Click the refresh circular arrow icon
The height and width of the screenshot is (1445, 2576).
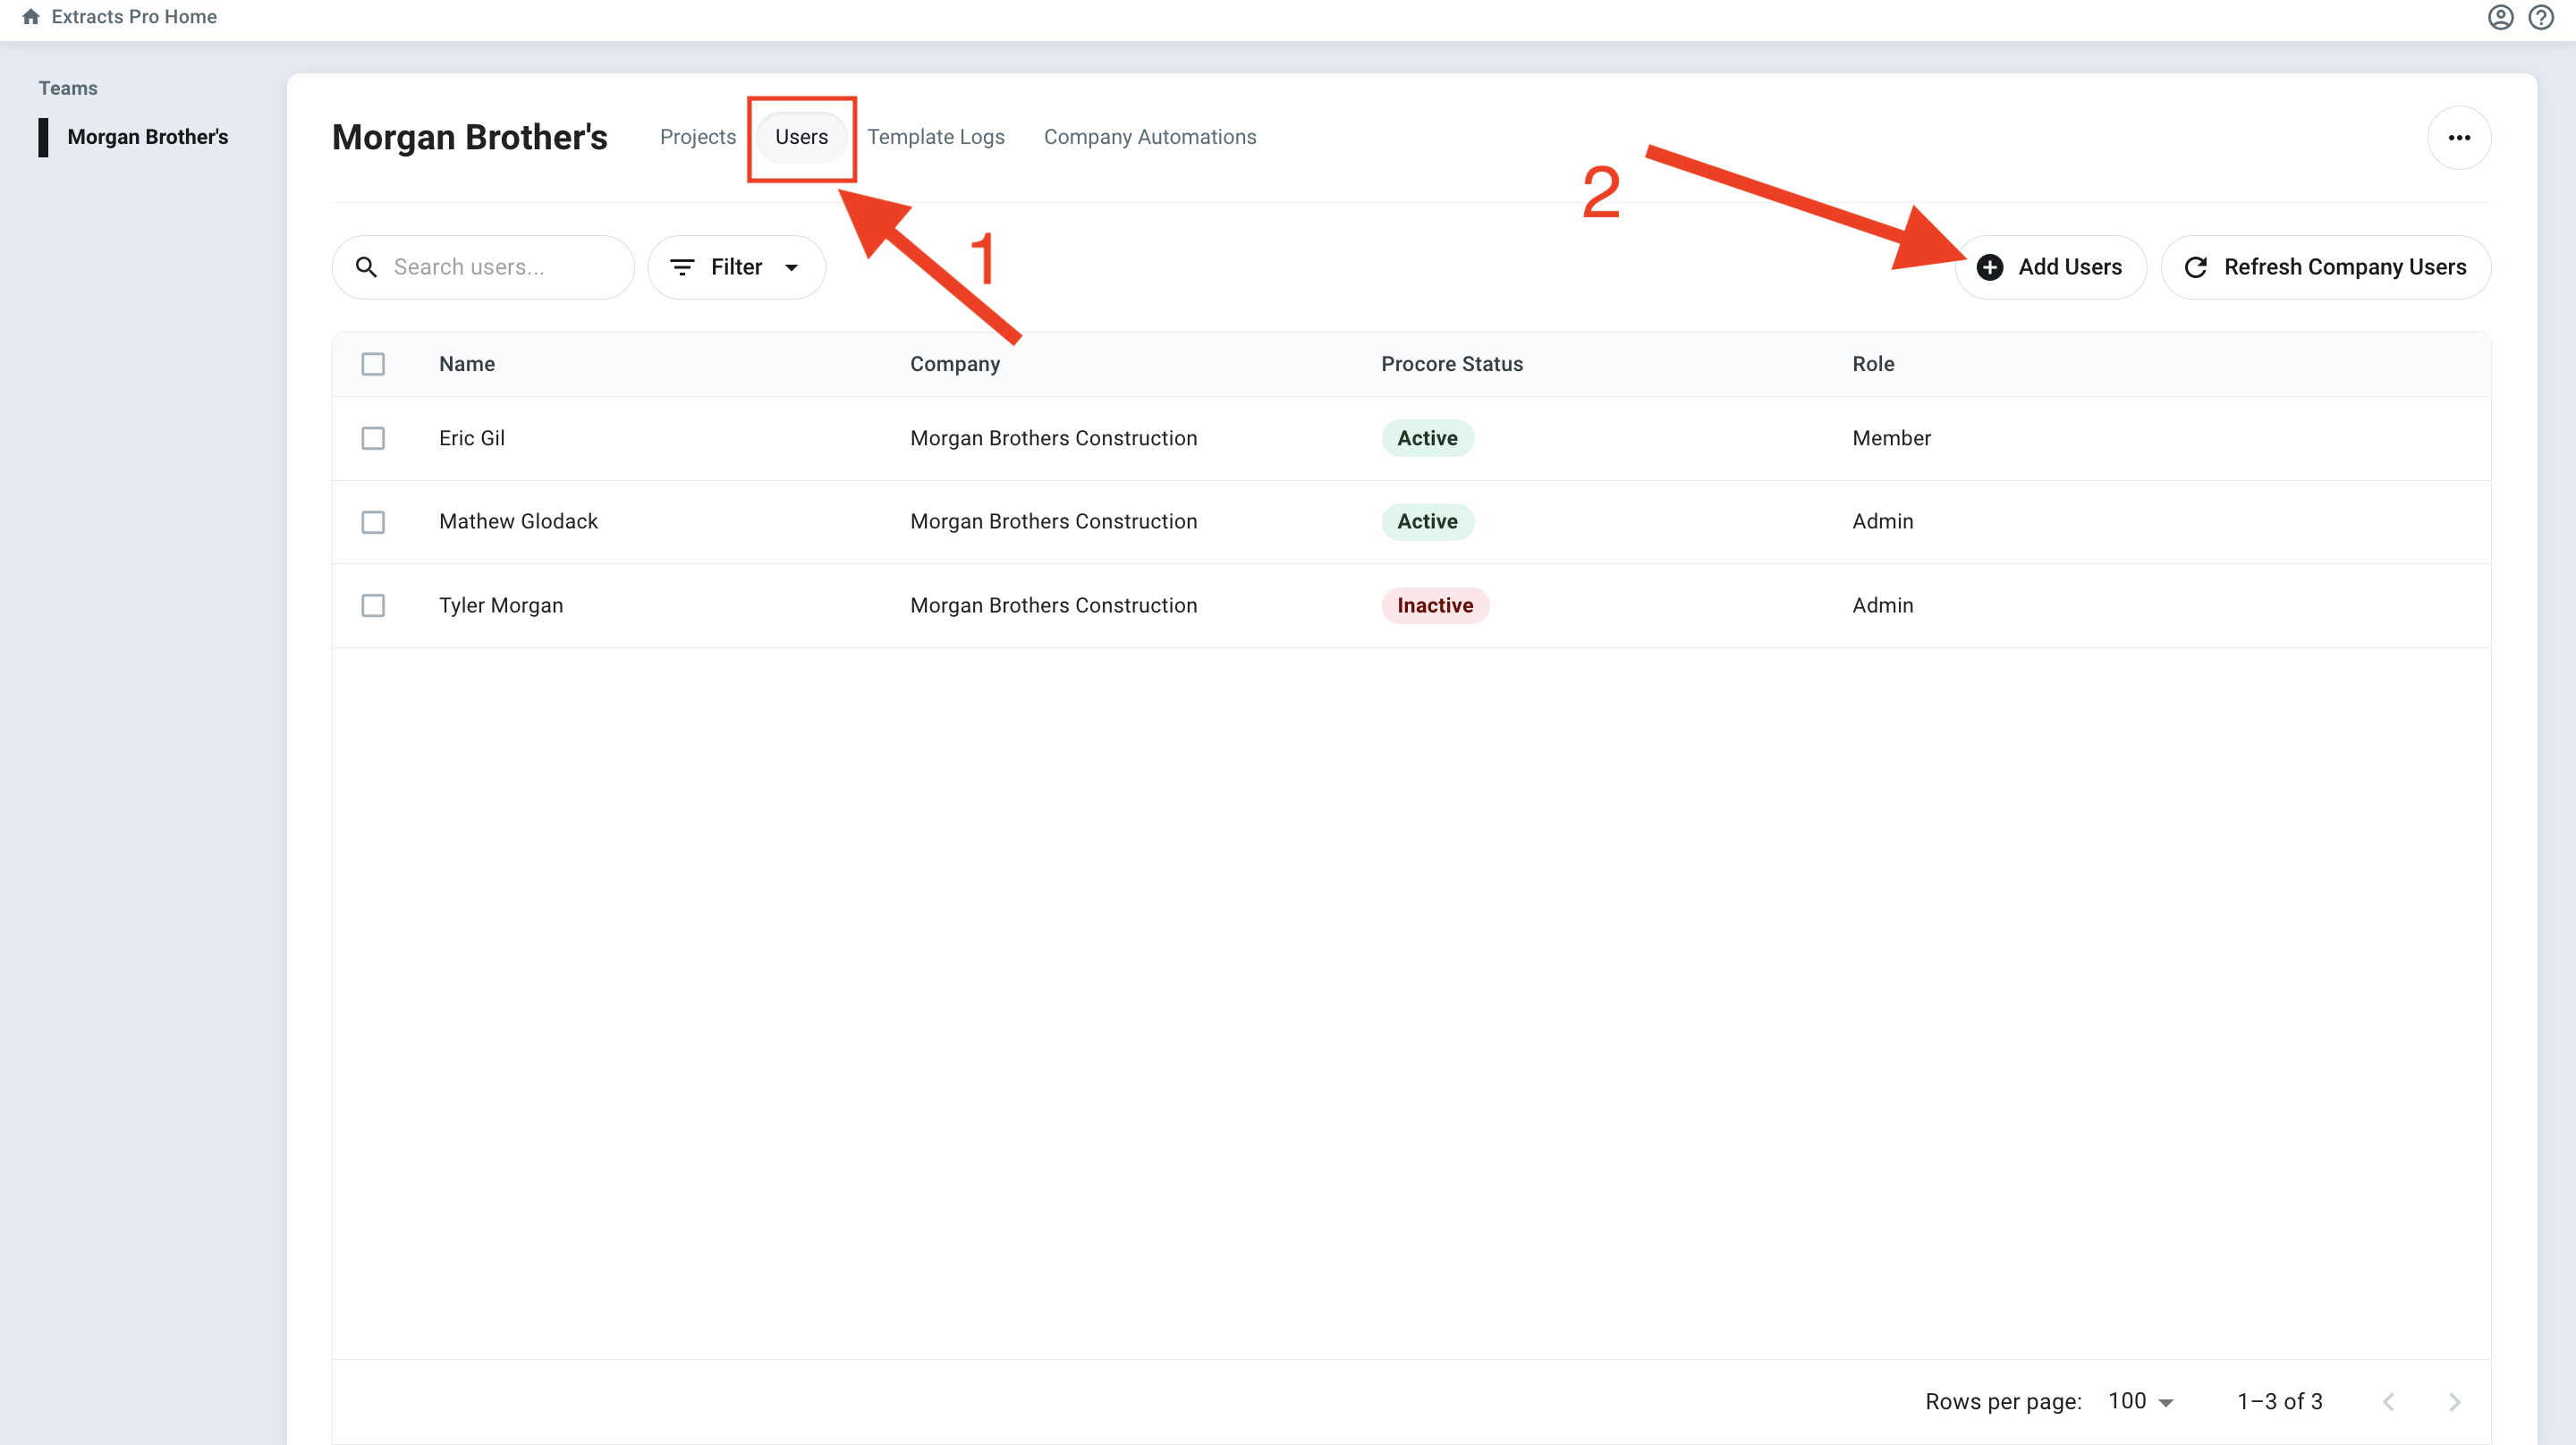coord(2197,267)
